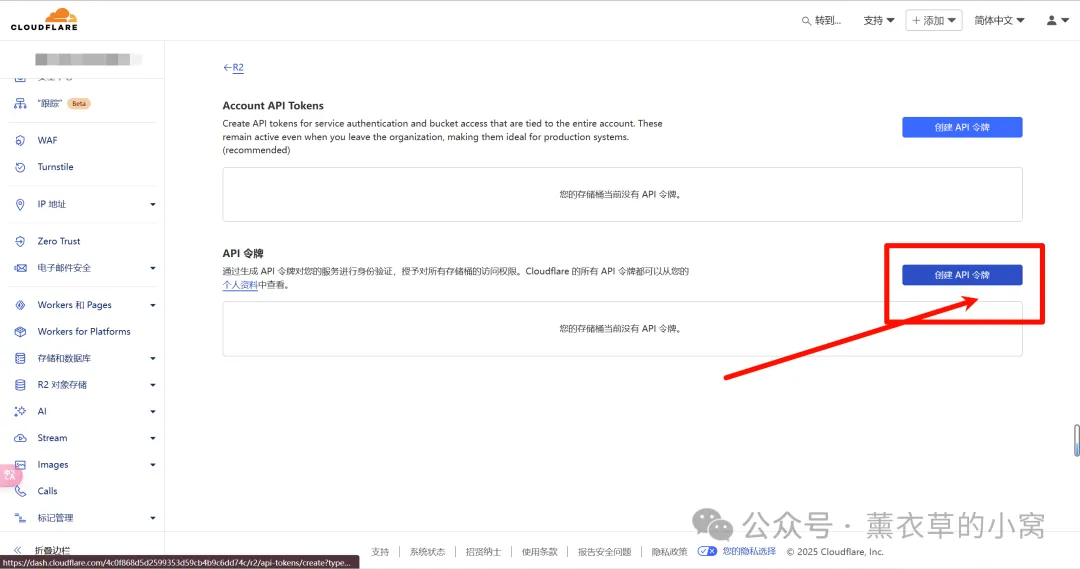Open the 添加 dropdown in the header

(x=933, y=20)
